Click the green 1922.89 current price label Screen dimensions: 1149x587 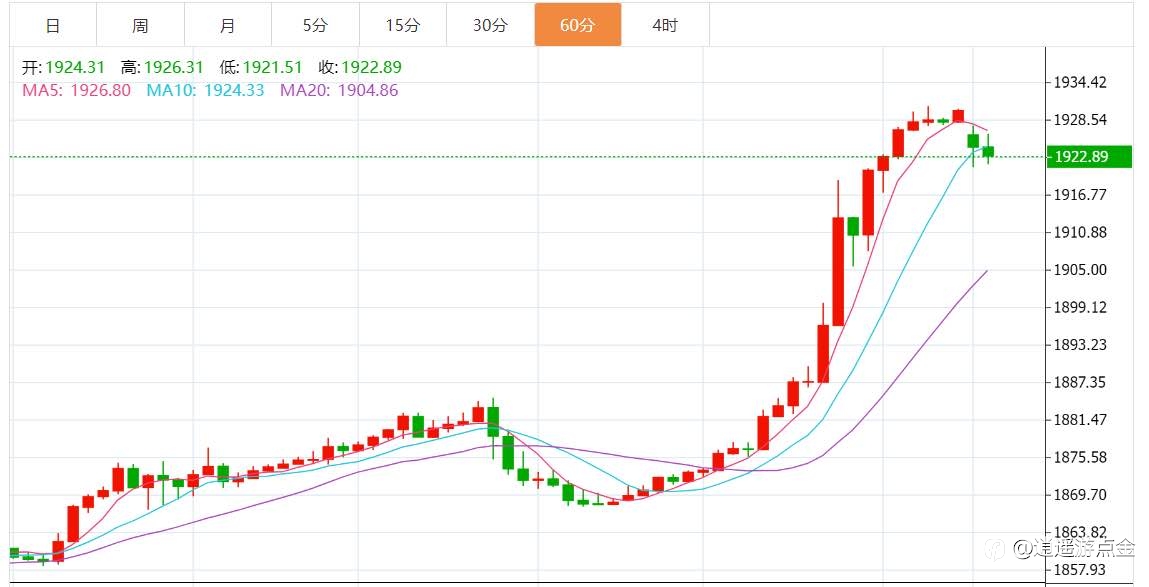pos(1088,156)
